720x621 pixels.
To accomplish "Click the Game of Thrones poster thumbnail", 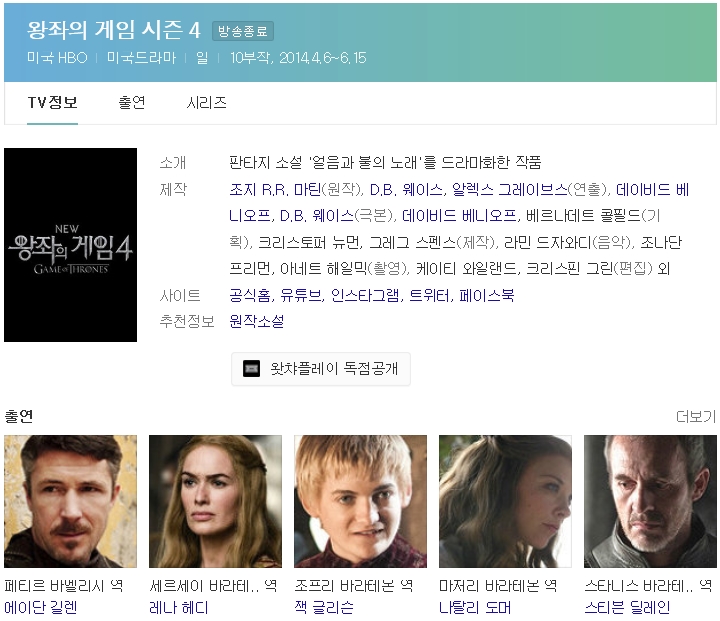I will tap(70, 245).
